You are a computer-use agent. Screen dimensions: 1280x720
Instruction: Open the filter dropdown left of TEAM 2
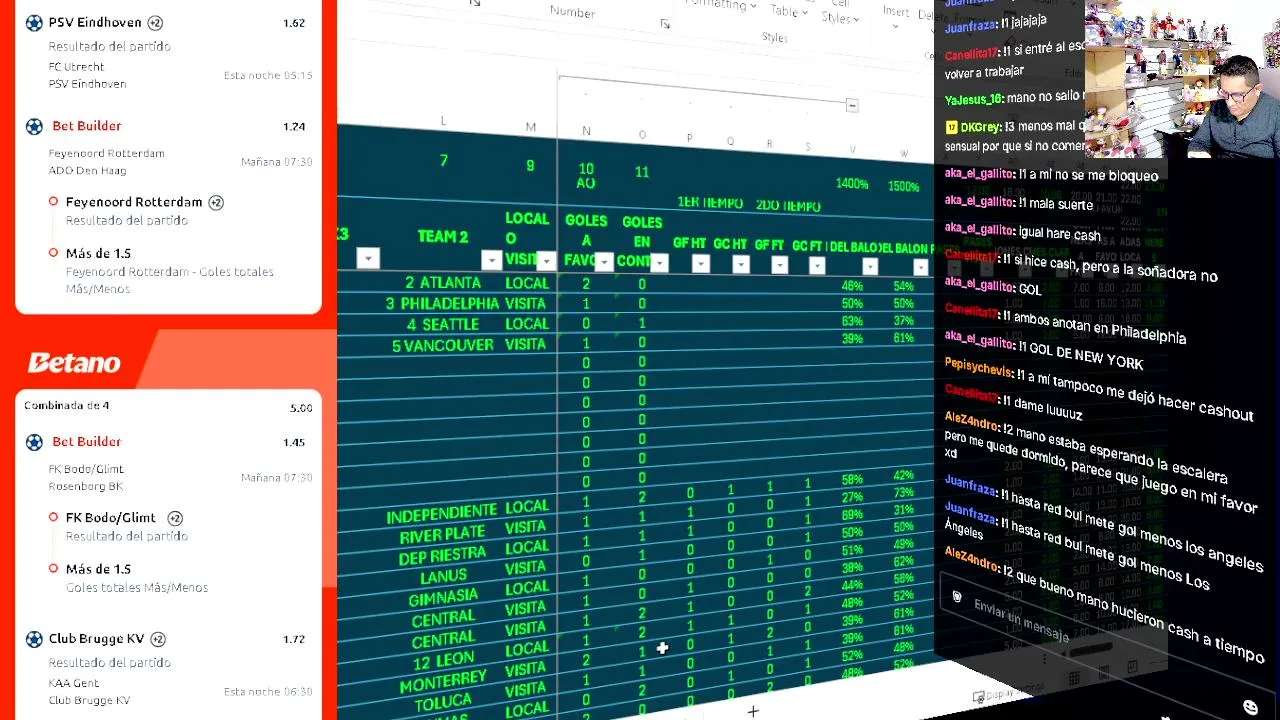tap(368, 259)
